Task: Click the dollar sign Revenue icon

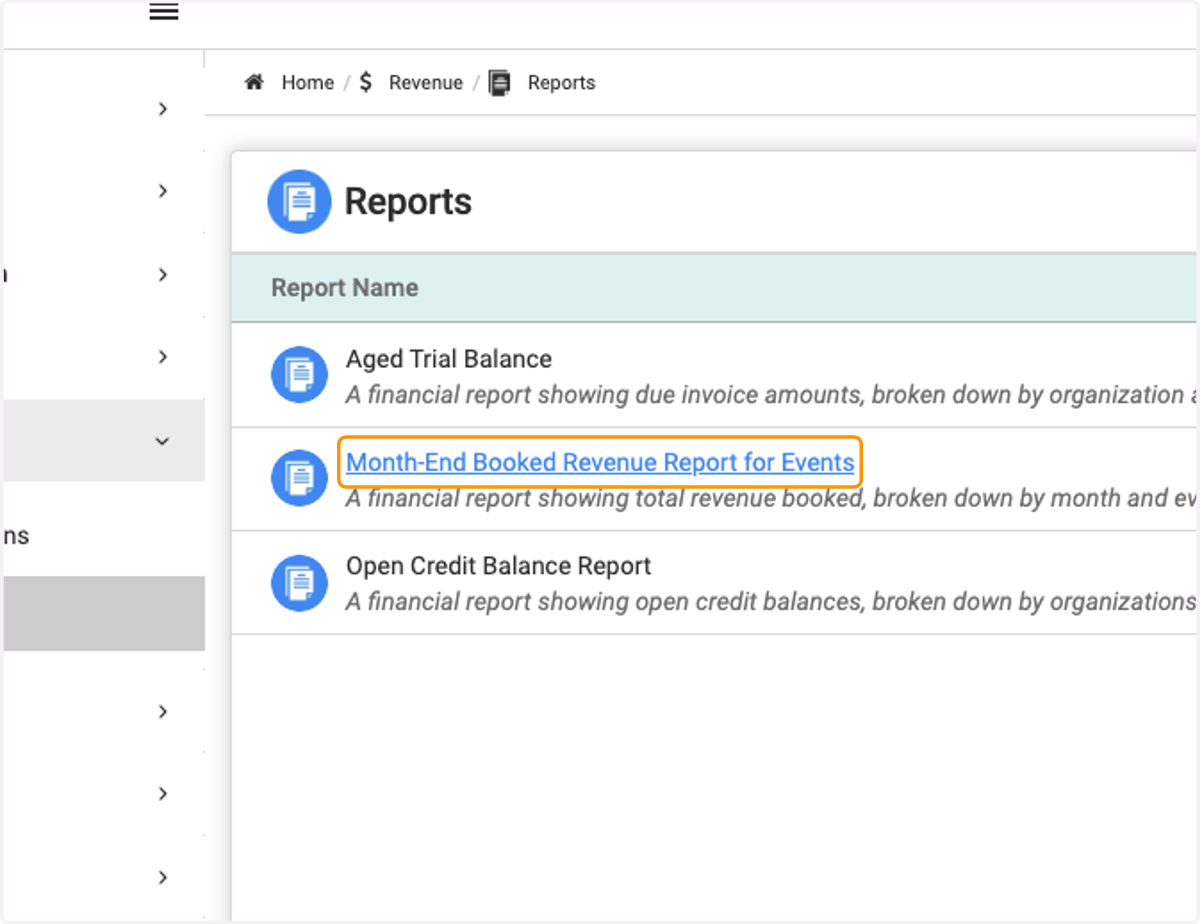Action: click(366, 83)
